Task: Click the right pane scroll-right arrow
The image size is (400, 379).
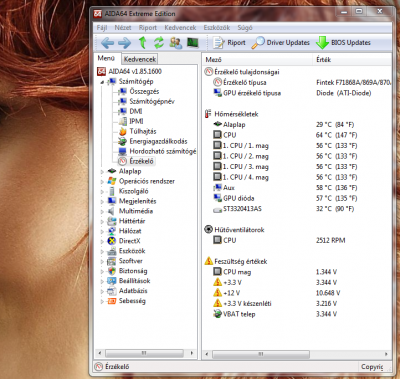Action: [386, 354]
